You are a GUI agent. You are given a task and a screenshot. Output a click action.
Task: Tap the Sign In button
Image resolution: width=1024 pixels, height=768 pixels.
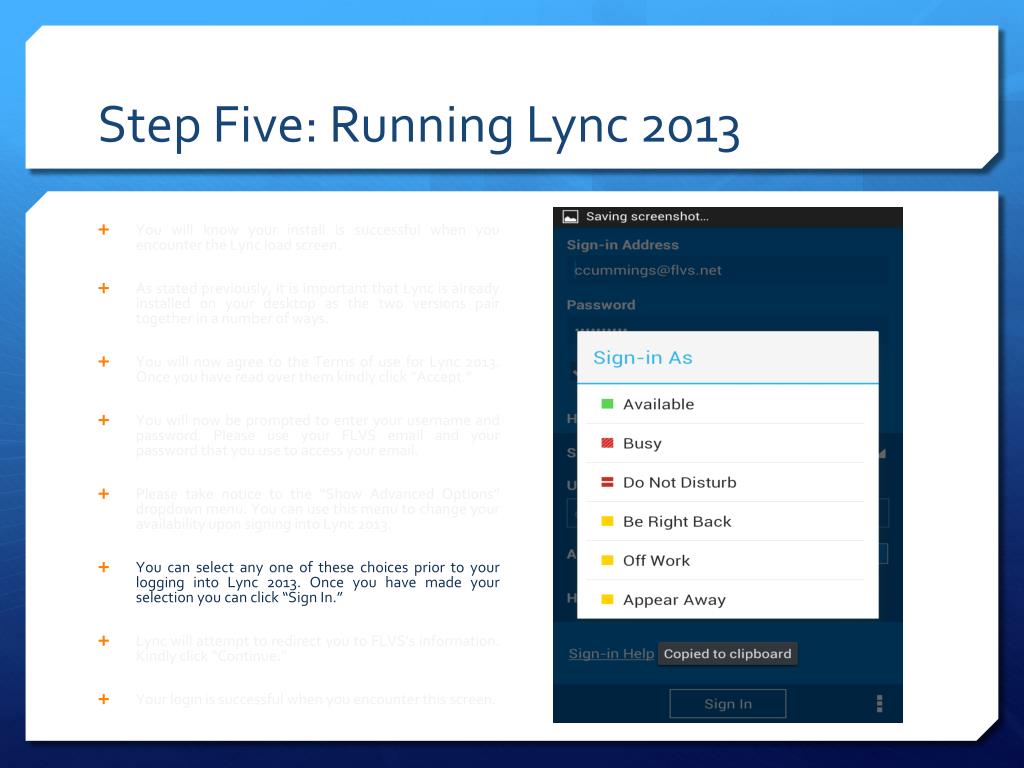point(728,704)
